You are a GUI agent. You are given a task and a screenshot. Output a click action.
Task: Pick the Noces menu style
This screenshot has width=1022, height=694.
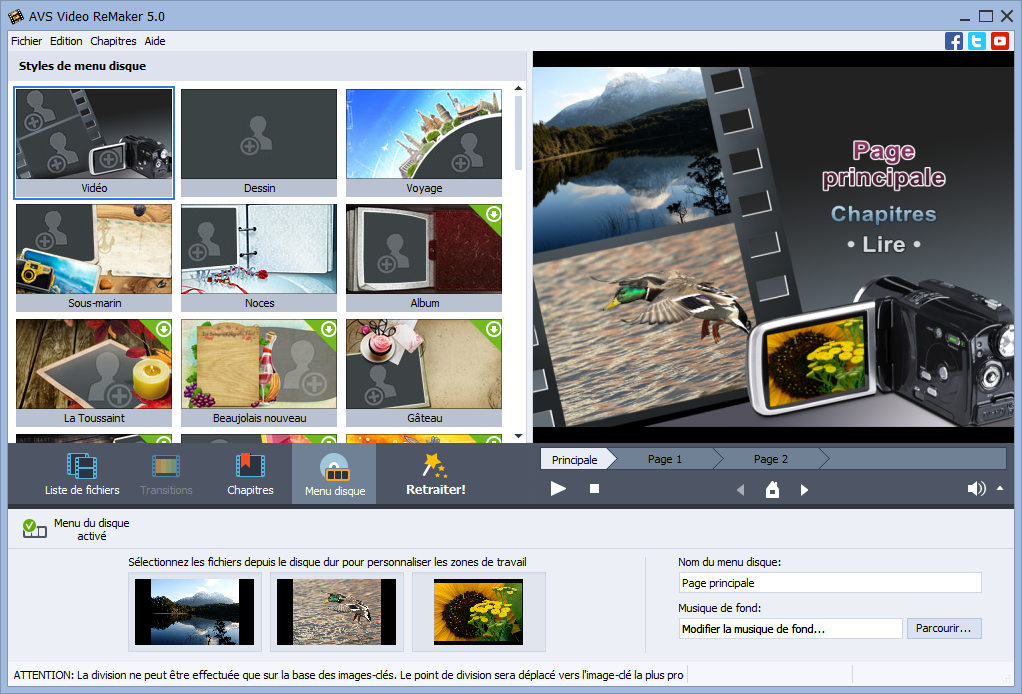point(259,258)
